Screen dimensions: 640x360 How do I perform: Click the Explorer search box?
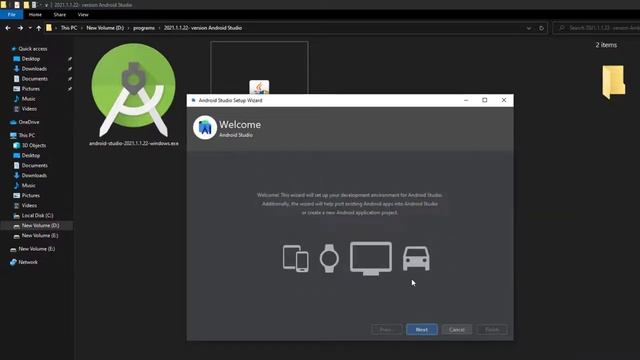point(596,28)
